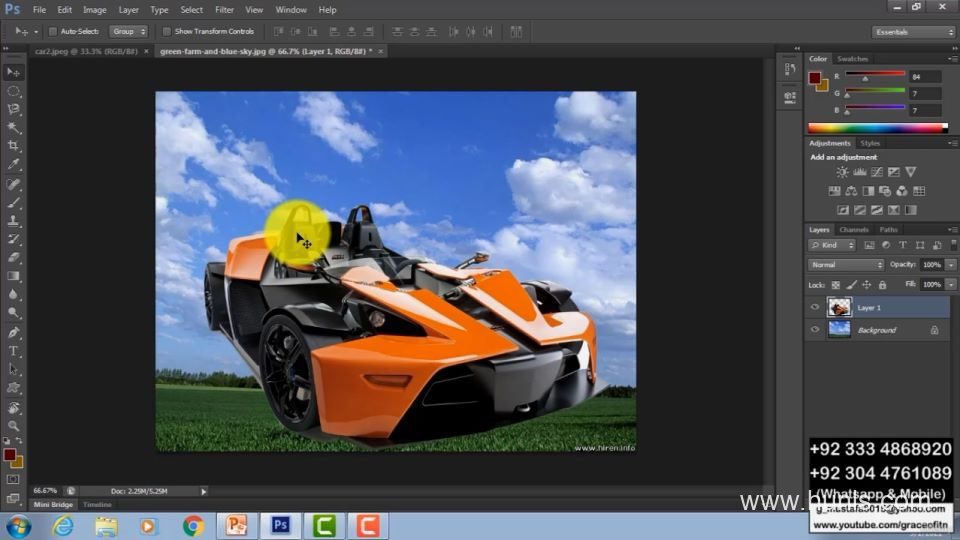Open the Essentials workspace dropdown
The height and width of the screenshot is (540, 960).
point(913,32)
